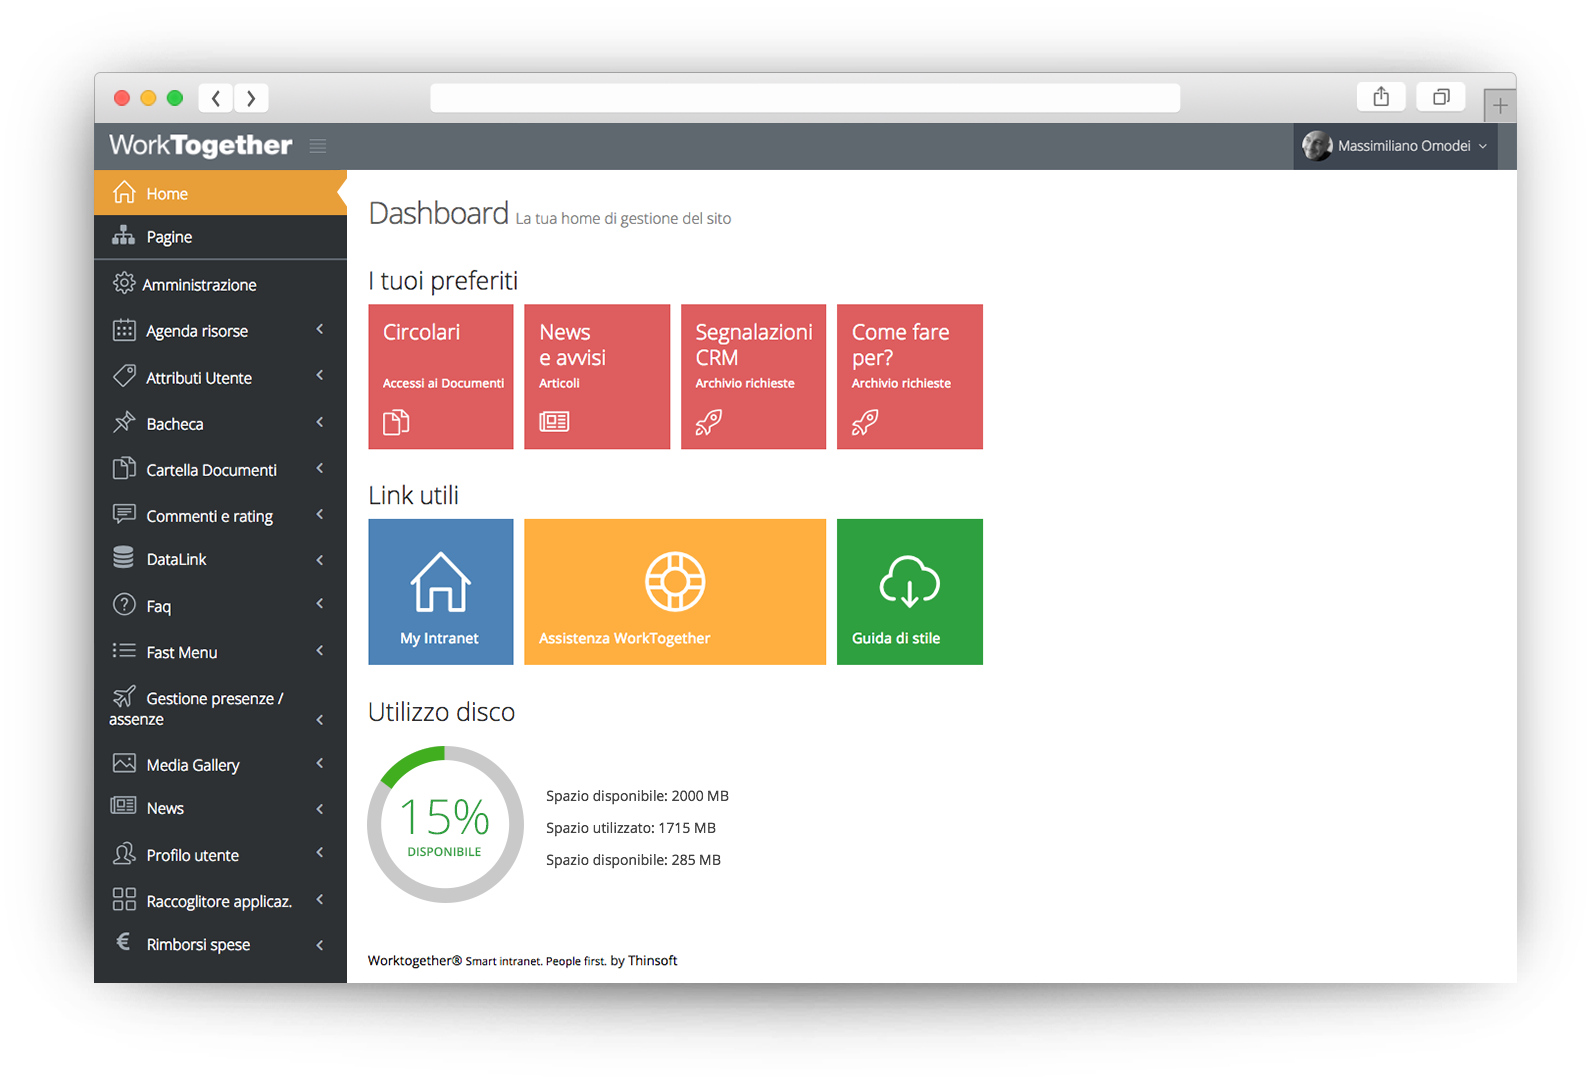Open Assistenza WorkTogether link label

coord(624,638)
